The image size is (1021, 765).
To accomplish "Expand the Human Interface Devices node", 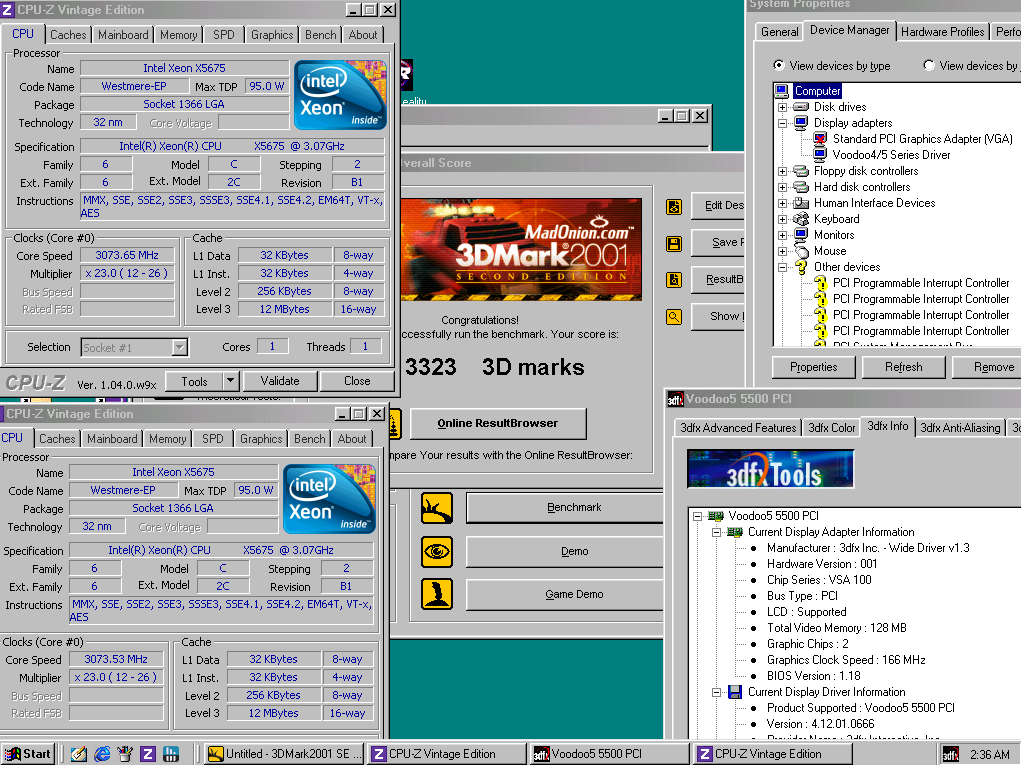I will click(x=783, y=203).
